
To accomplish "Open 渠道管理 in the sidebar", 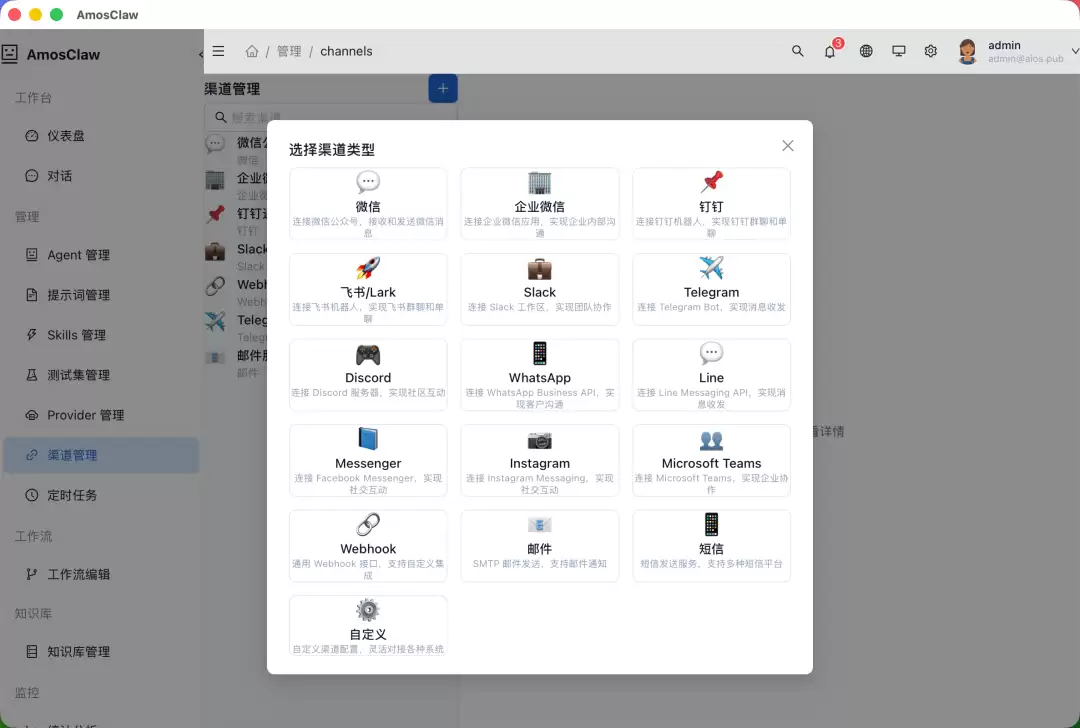I will 101,455.
